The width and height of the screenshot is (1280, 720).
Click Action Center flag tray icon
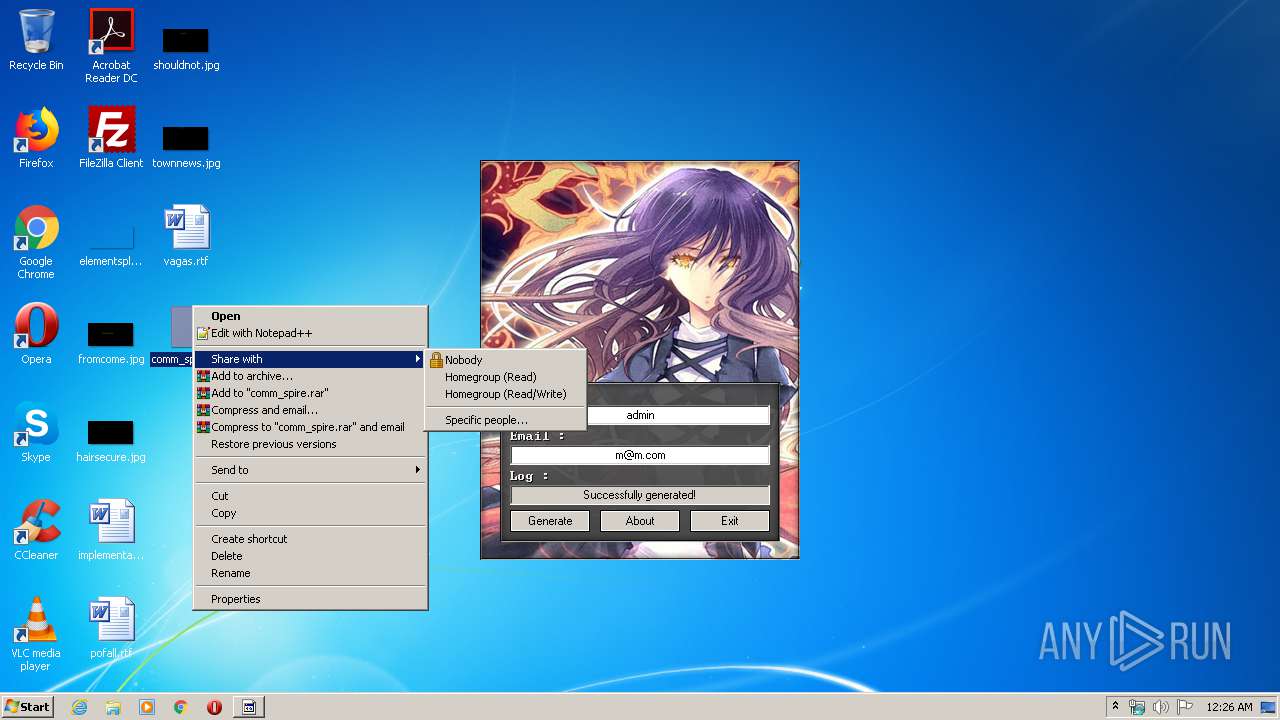point(1184,707)
